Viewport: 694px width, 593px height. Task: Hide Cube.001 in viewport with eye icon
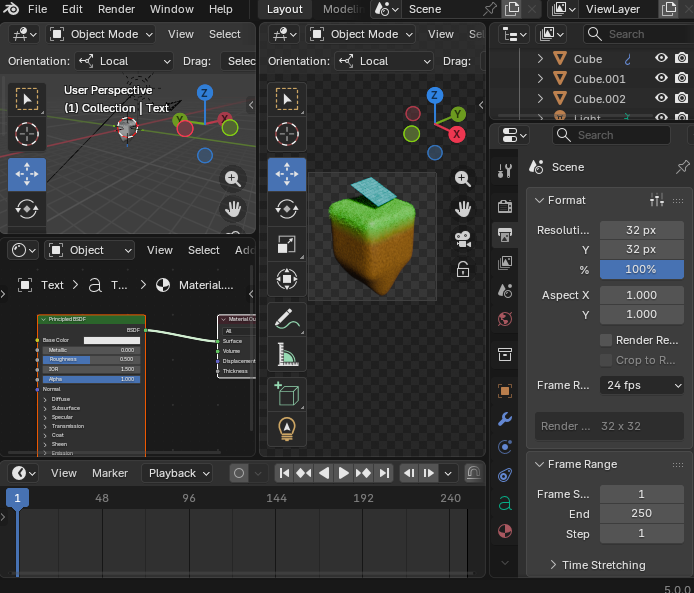click(661, 79)
